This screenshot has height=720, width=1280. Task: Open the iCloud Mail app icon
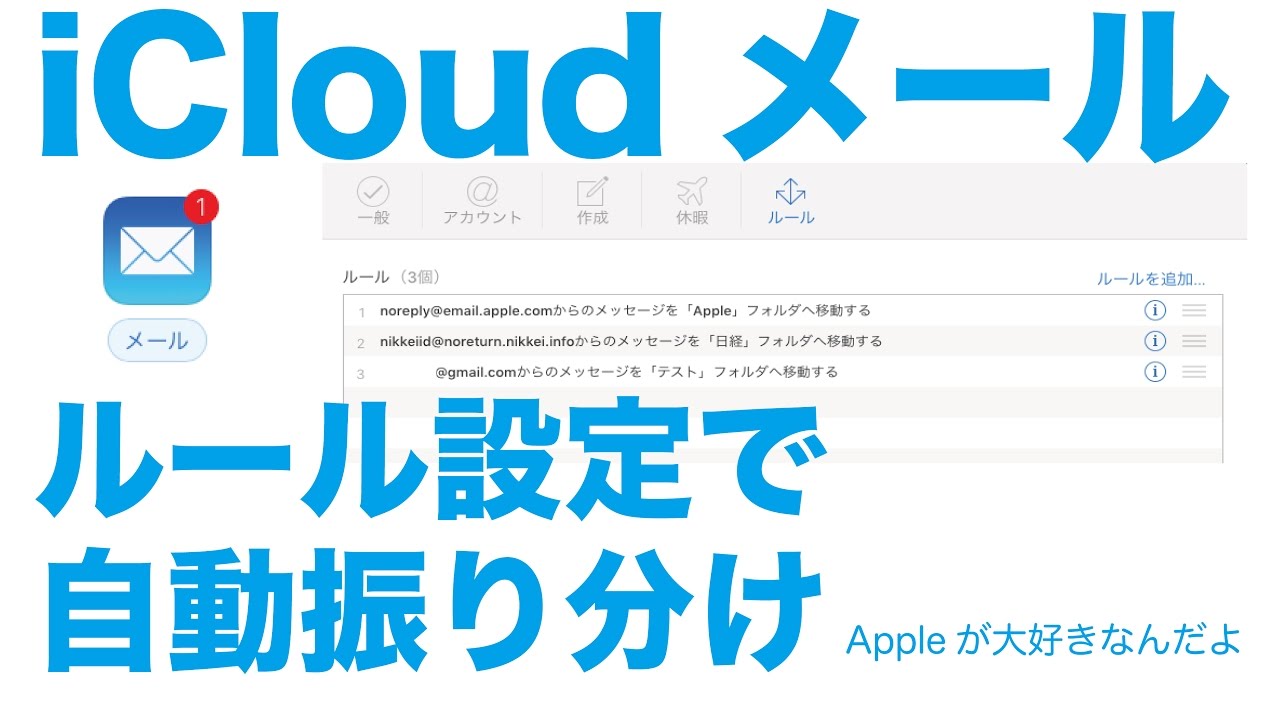(x=158, y=250)
